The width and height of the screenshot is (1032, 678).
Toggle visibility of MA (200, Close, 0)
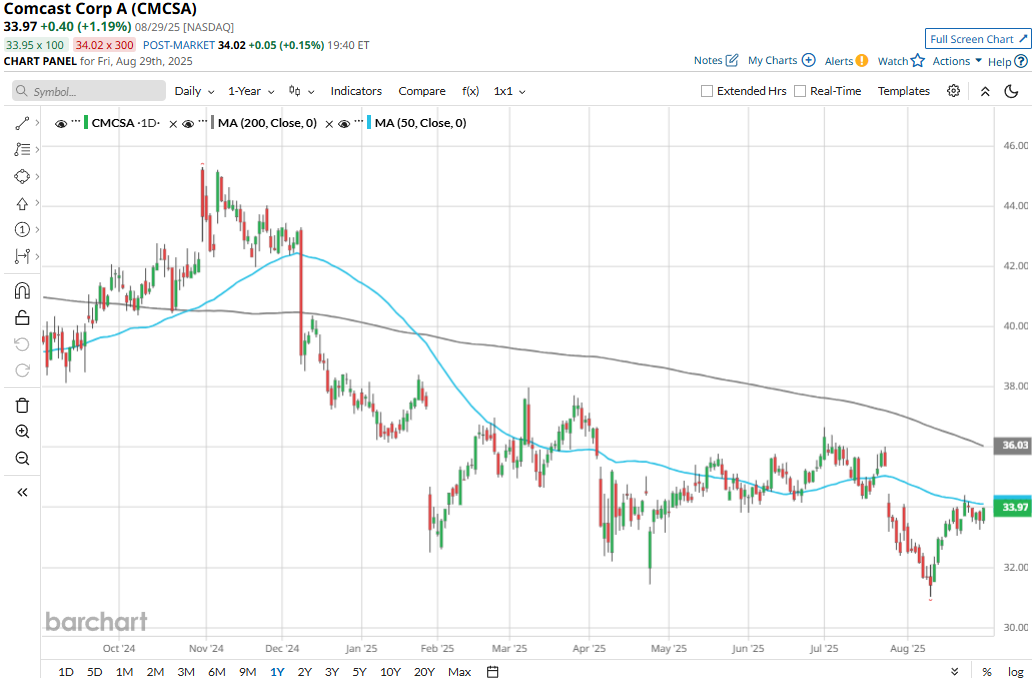pyautogui.click(x=188, y=124)
